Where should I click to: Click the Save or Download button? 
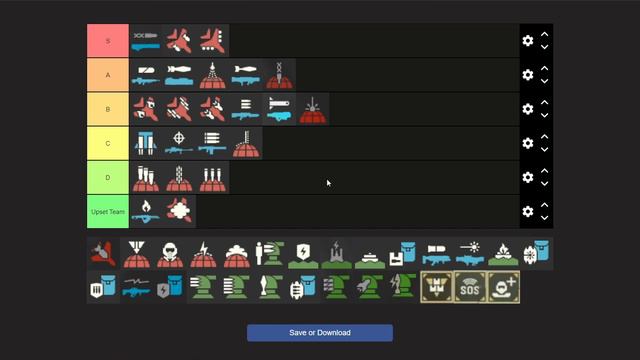(x=320, y=333)
